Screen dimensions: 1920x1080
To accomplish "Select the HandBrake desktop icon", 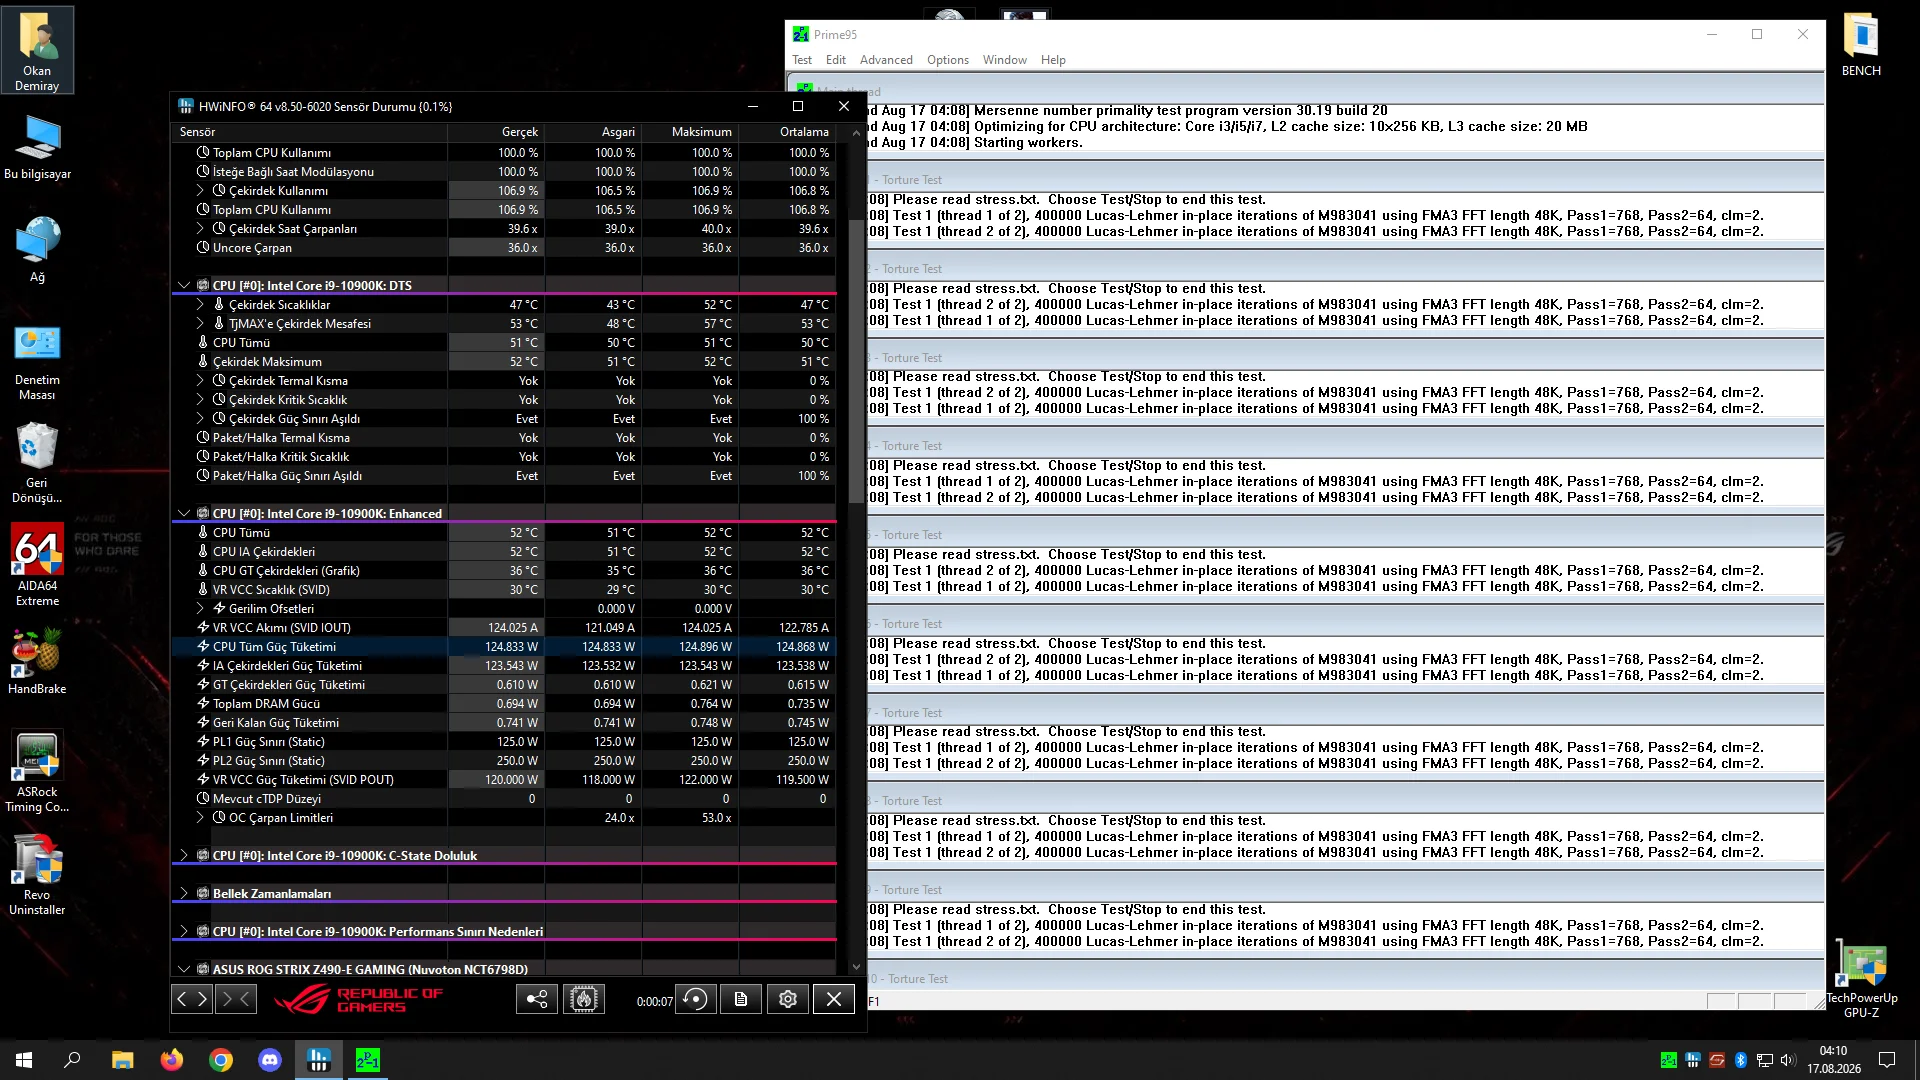I will point(37,662).
